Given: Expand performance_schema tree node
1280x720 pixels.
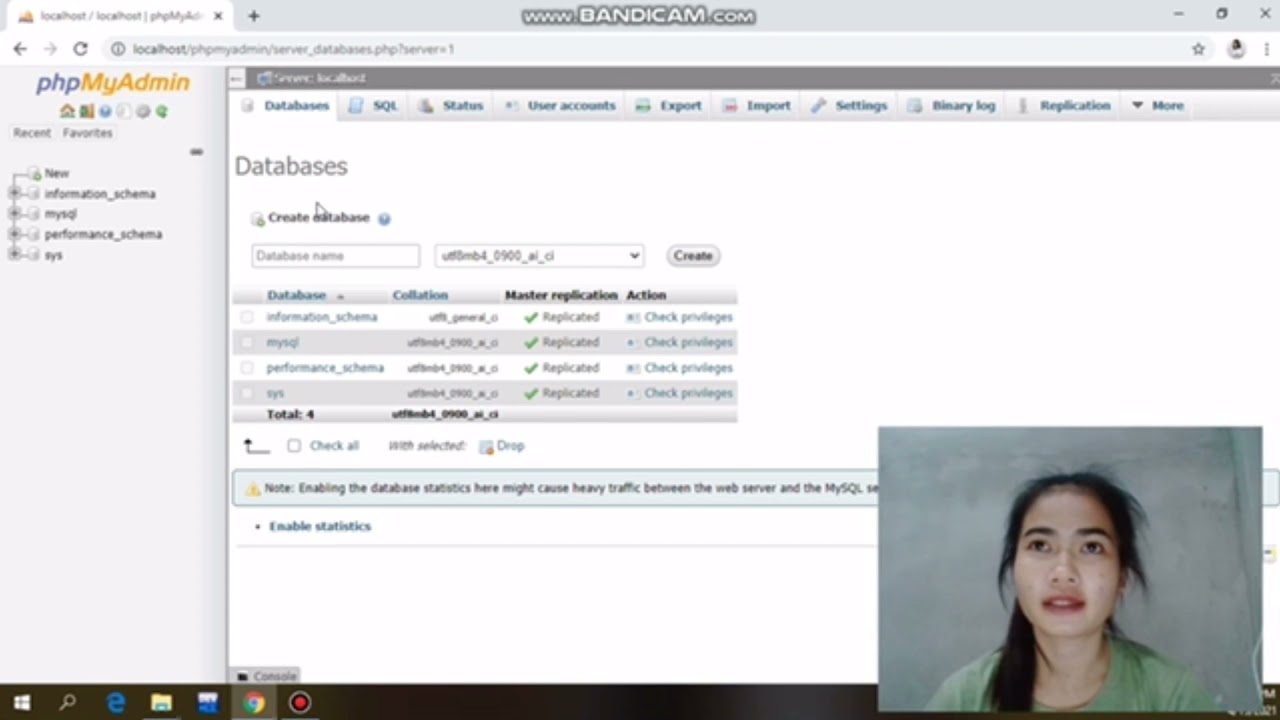Looking at the screenshot, I should click(14, 233).
